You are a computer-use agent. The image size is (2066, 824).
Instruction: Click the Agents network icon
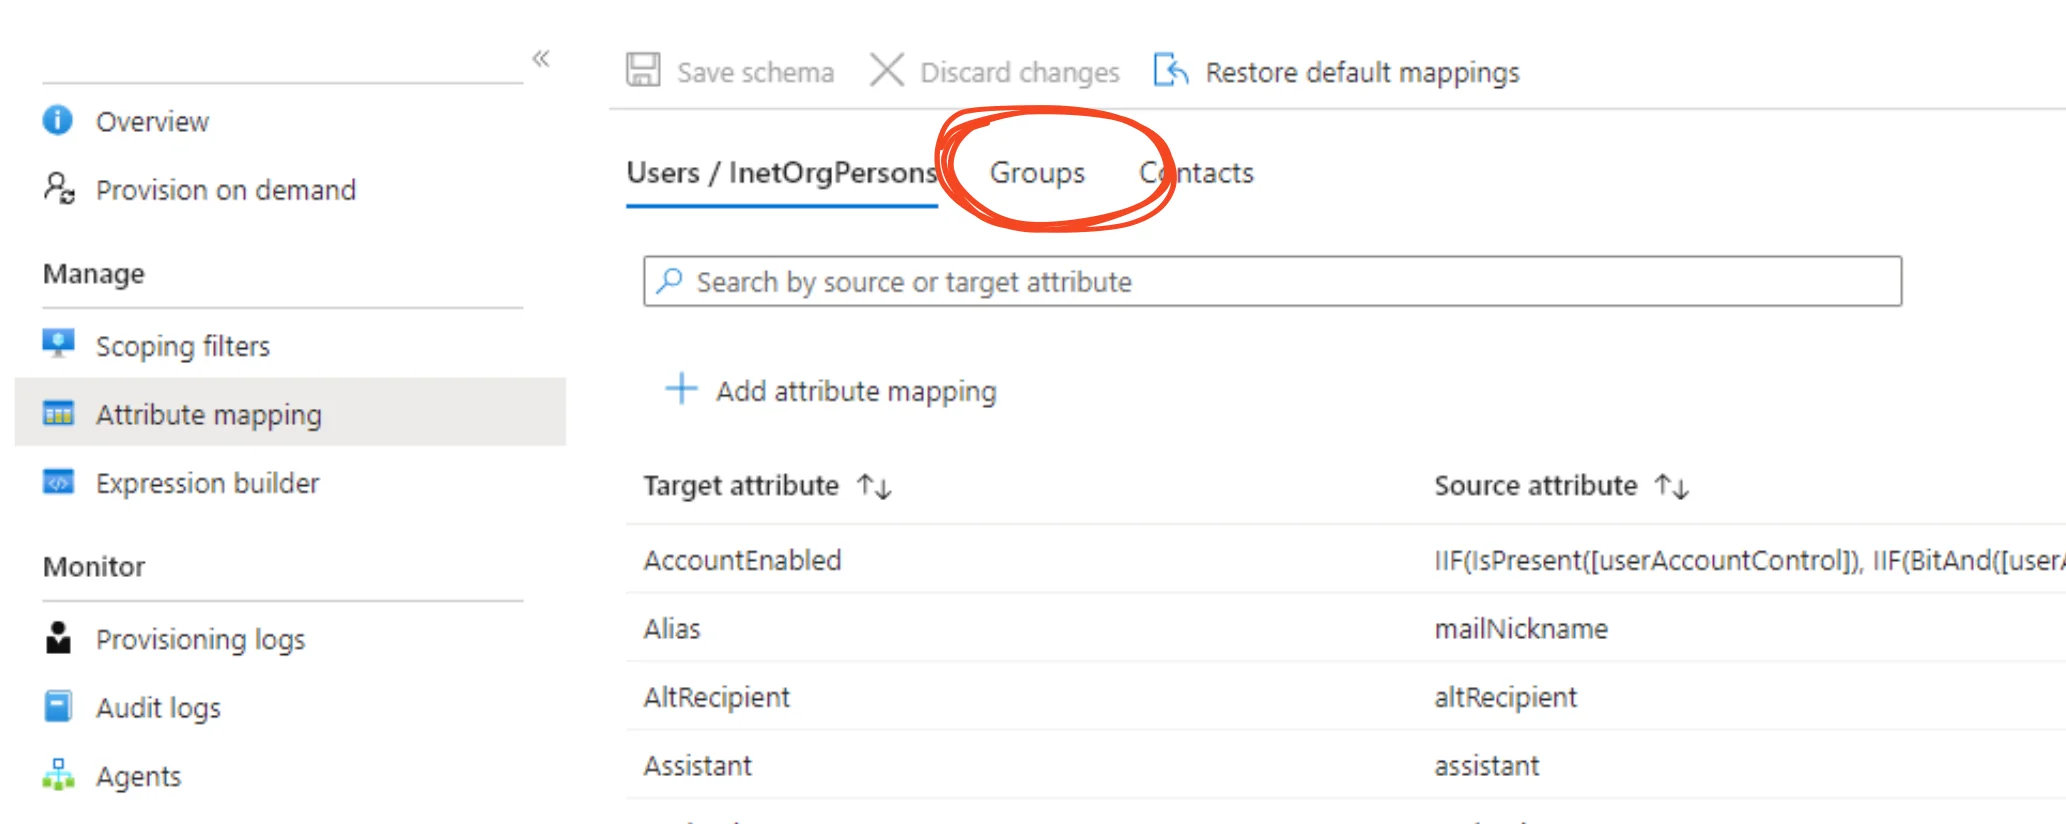coord(58,774)
